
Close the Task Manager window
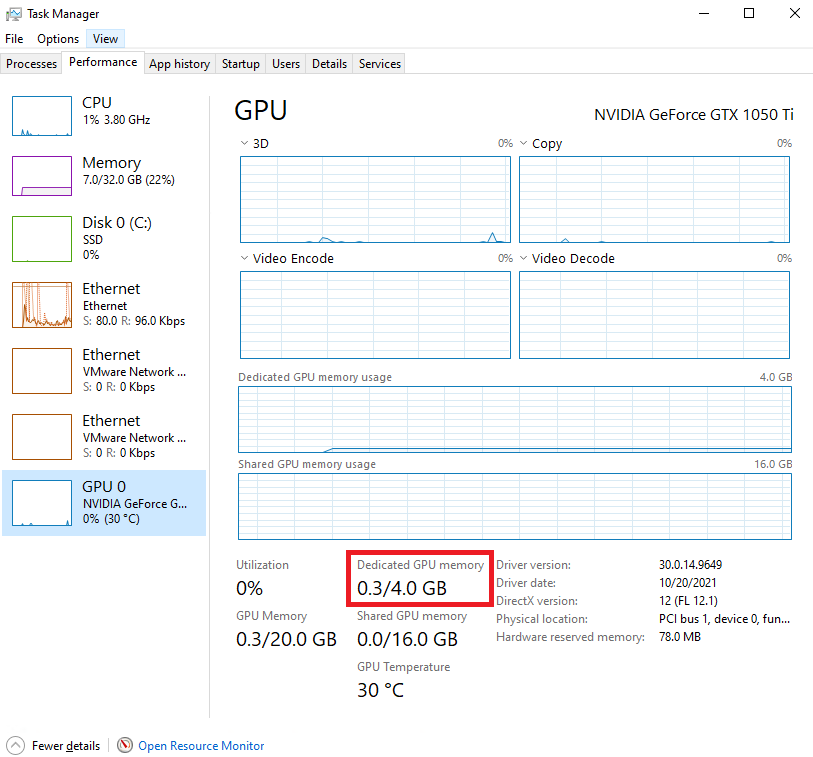click(x=794, y=13)
